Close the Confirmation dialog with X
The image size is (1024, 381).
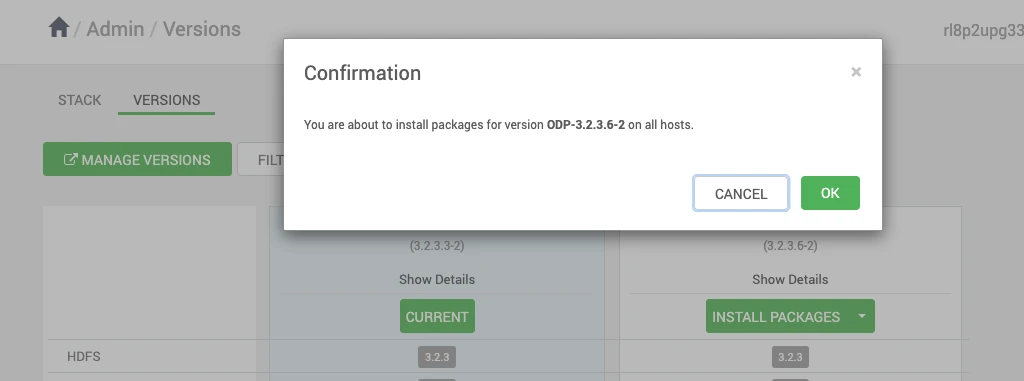(856, 72)
